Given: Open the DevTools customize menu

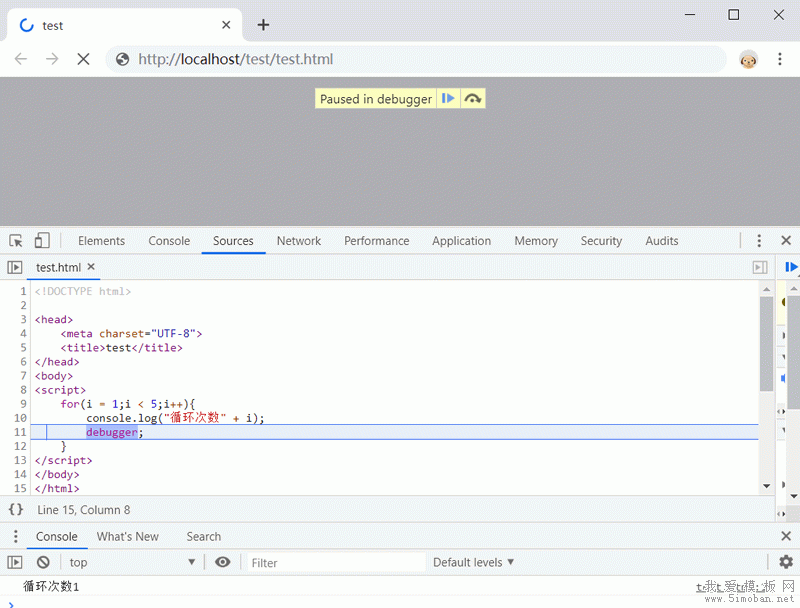Looking at the screenshot, I should coord(759,241).
